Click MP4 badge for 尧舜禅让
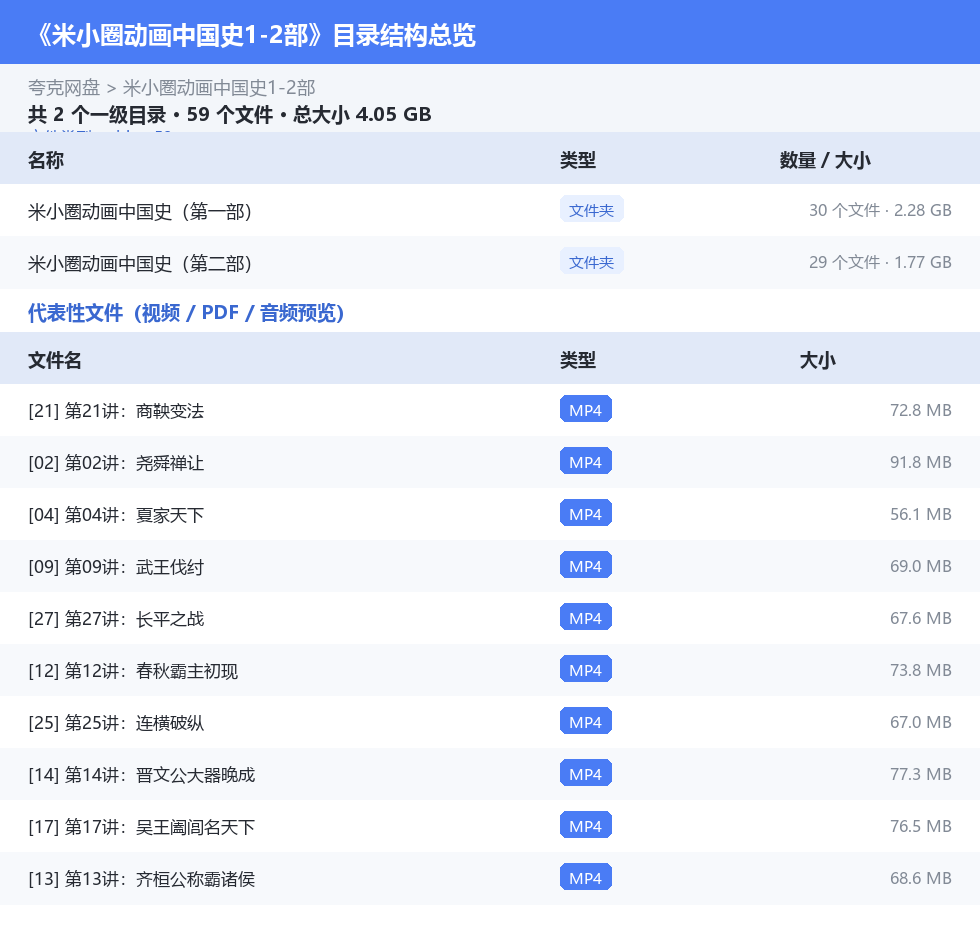980x936 pixels. [586, 461]
